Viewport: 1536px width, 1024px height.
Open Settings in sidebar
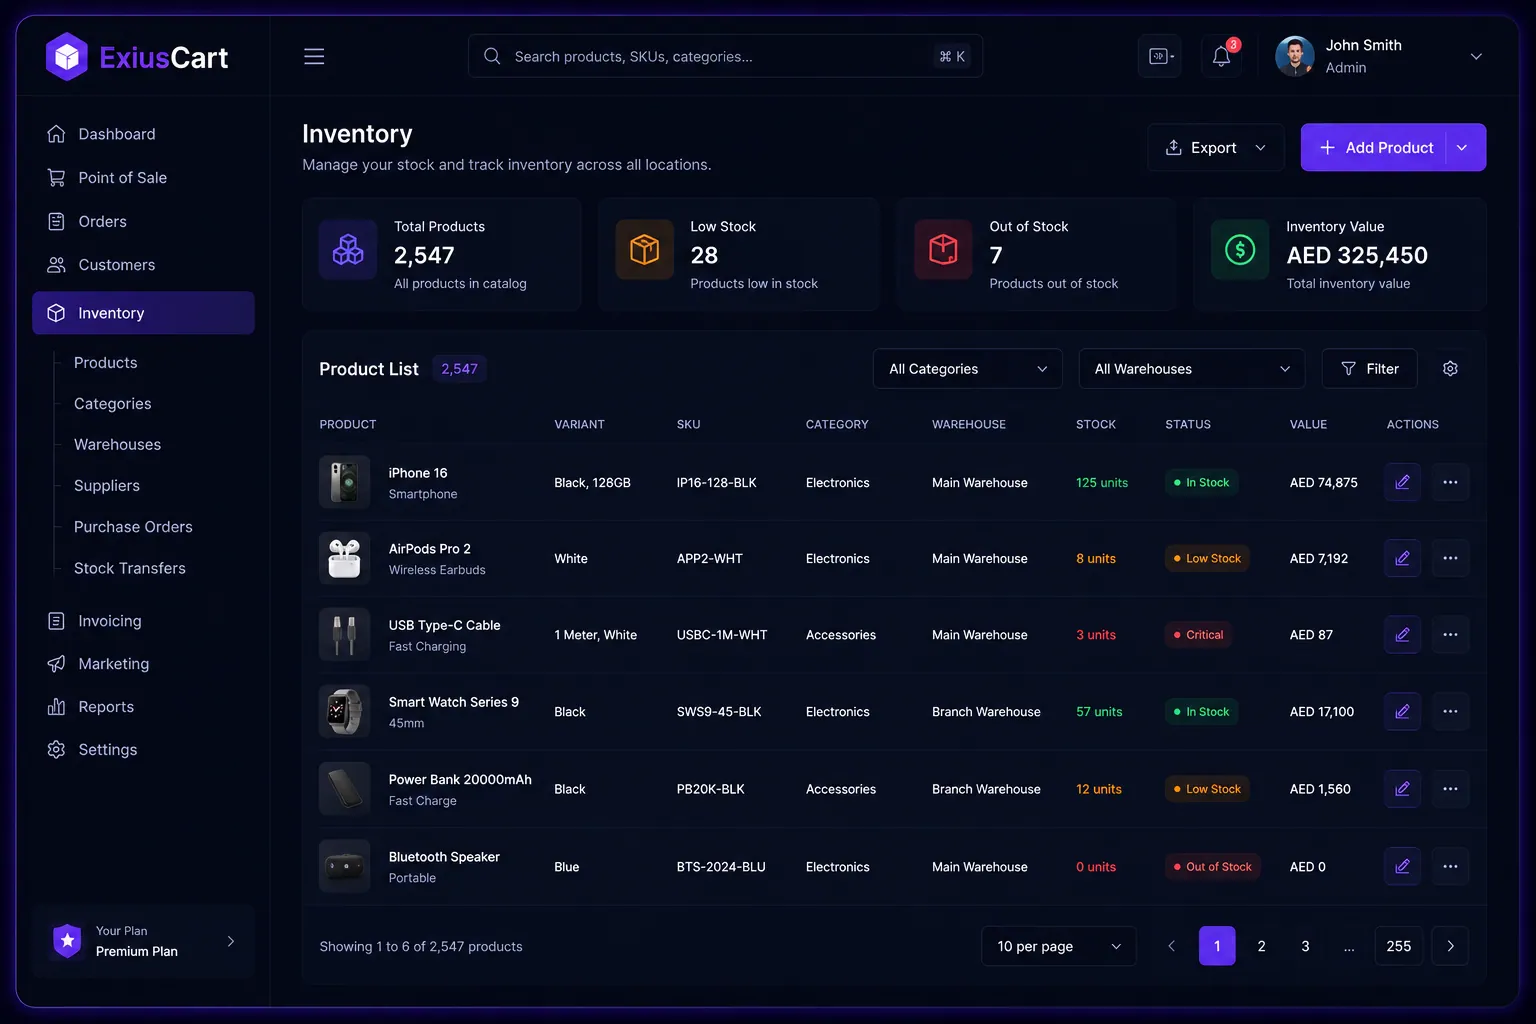point(143,750)
